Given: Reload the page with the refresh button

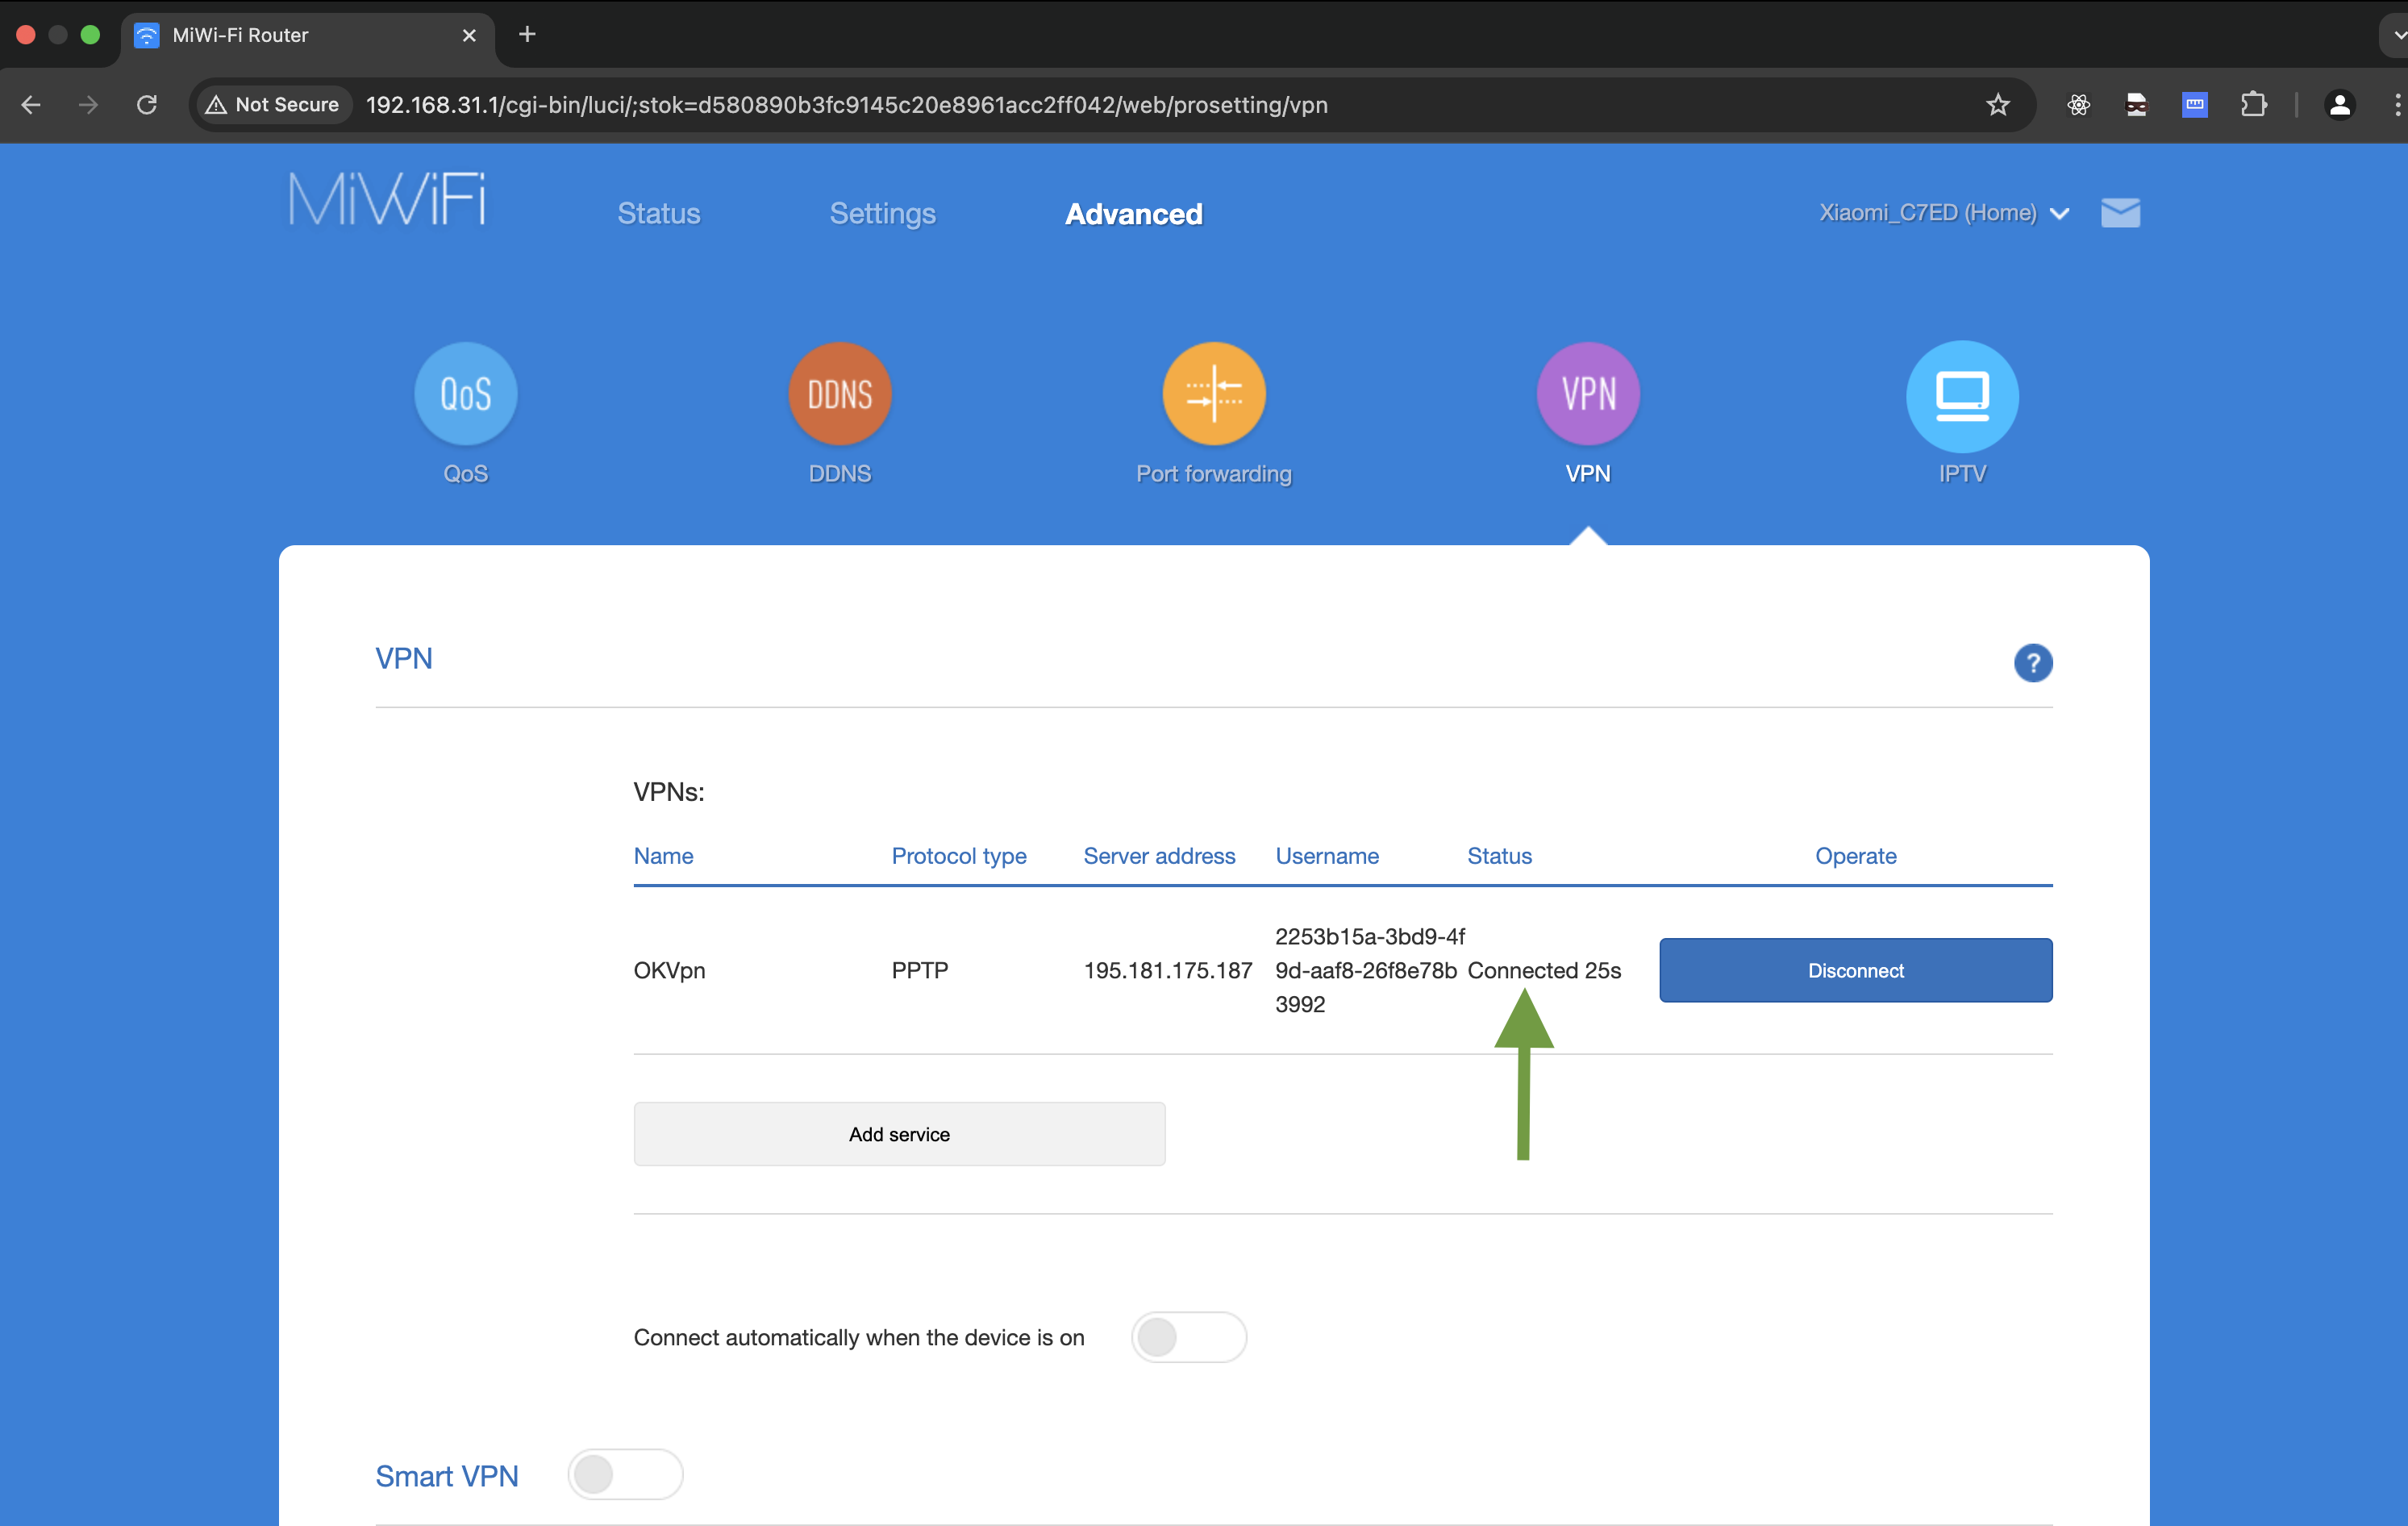Looking at the screenshot, I should click(147, 105).
